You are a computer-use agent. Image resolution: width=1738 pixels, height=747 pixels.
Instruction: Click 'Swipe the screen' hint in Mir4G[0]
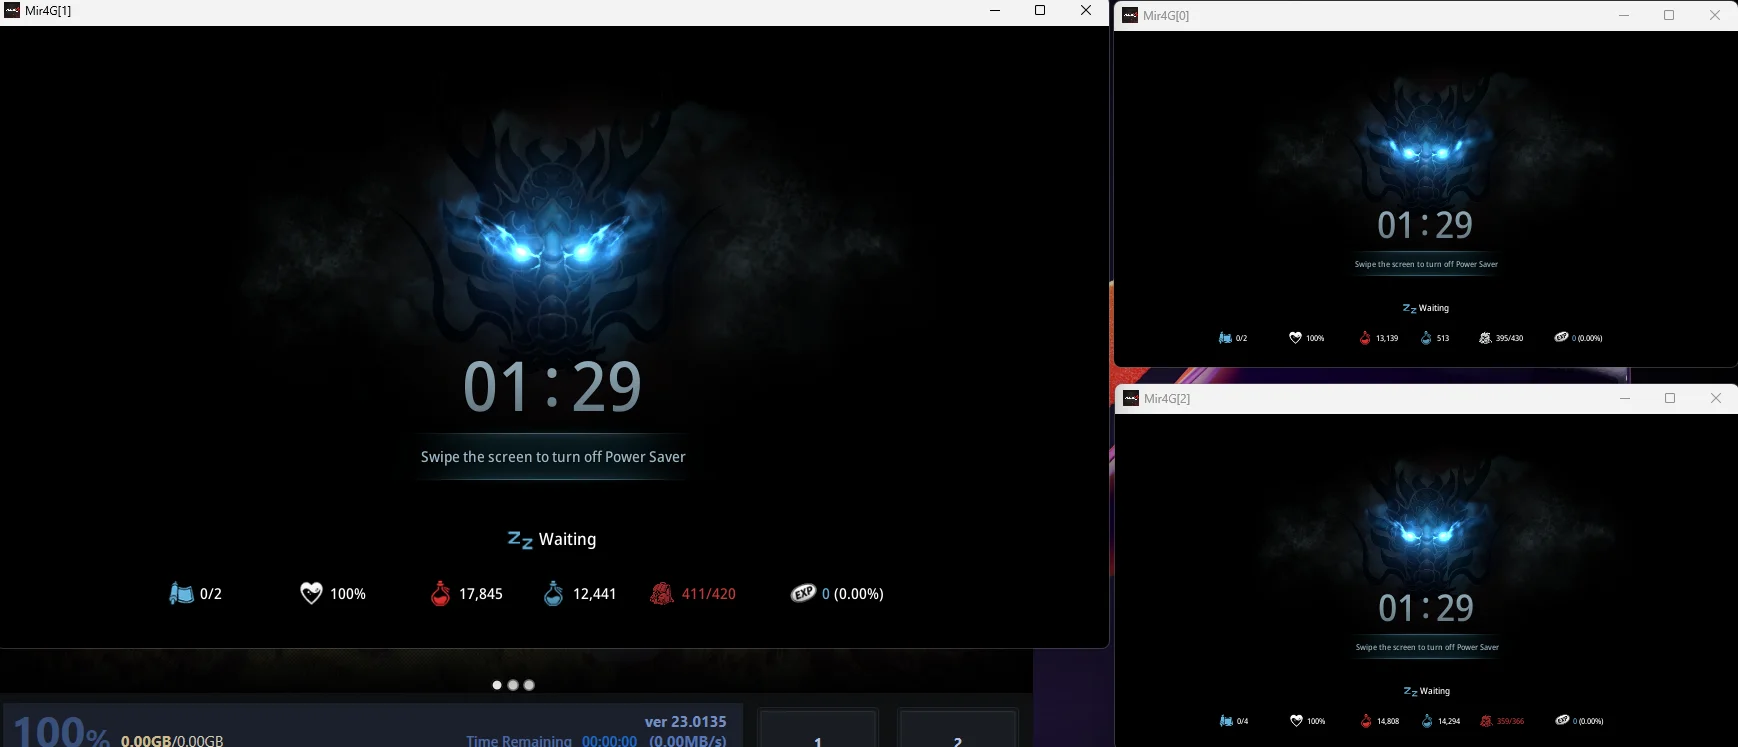point(1426,265)
